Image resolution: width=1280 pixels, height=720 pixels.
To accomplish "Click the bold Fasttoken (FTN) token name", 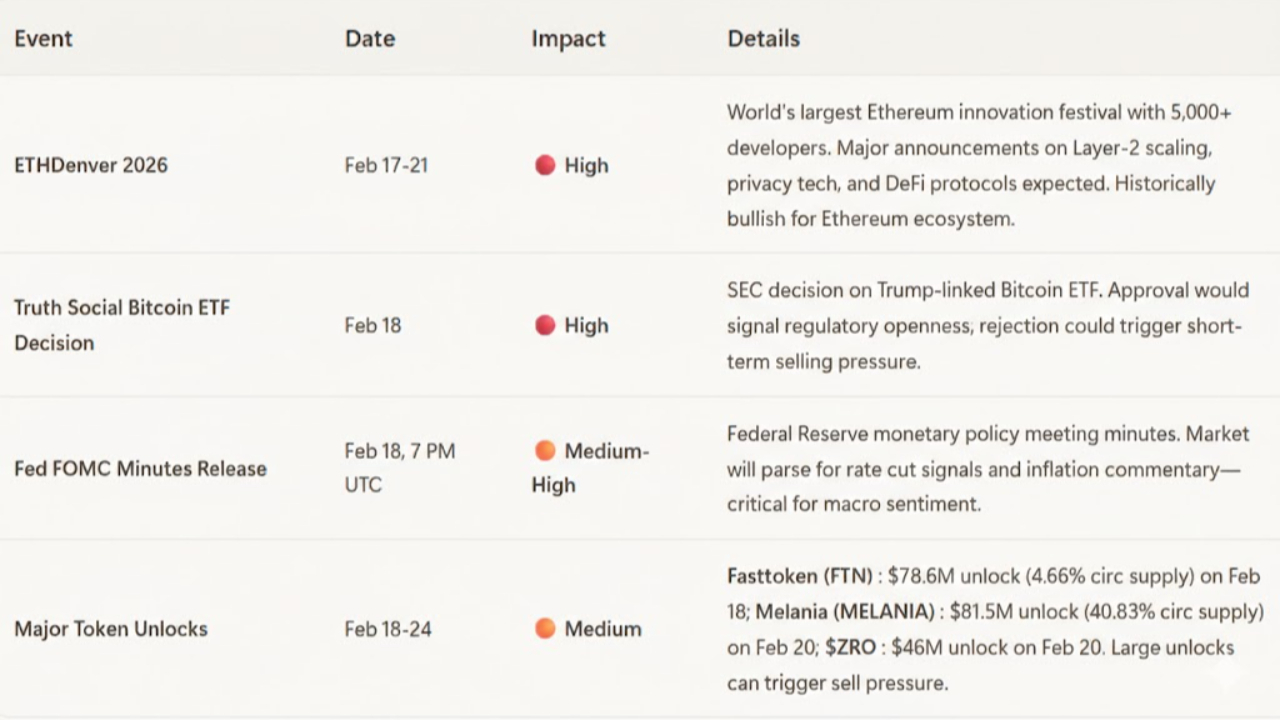I will tap(799, 576).
